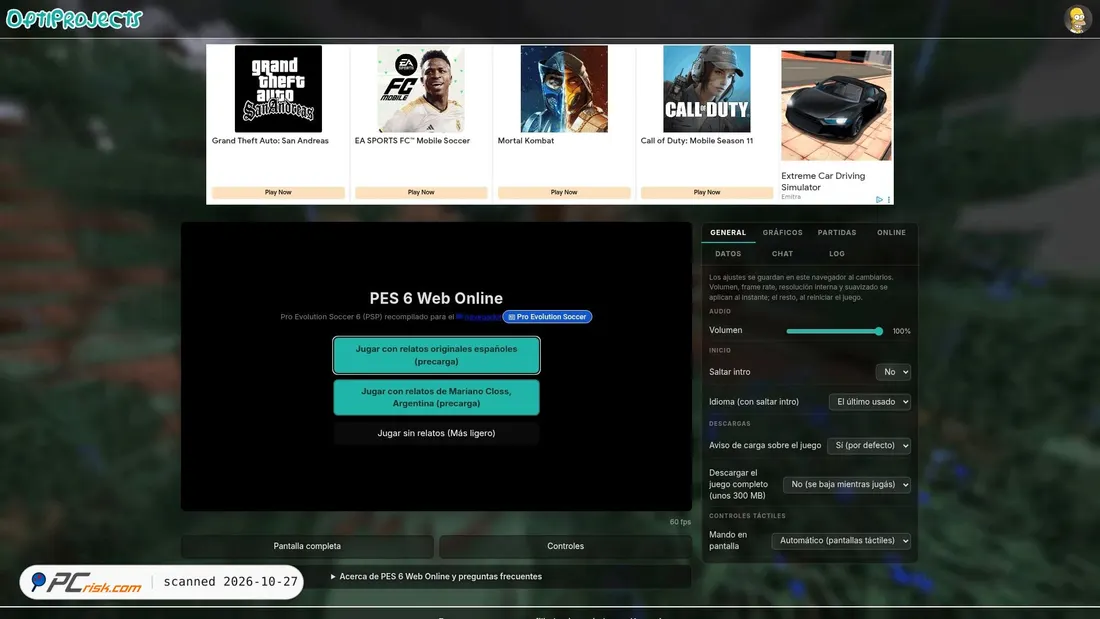Image resolution: width=1100 pixels, height=619 pixels.
Task: Adjust the Volumen slider
Action: point(834,331)
